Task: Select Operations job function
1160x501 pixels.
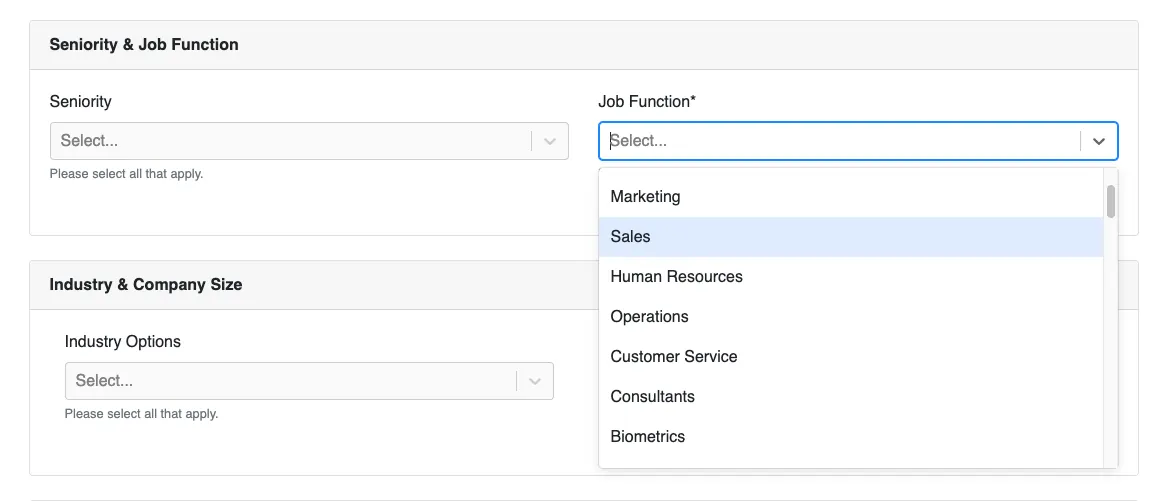Action: coord(851,317)
